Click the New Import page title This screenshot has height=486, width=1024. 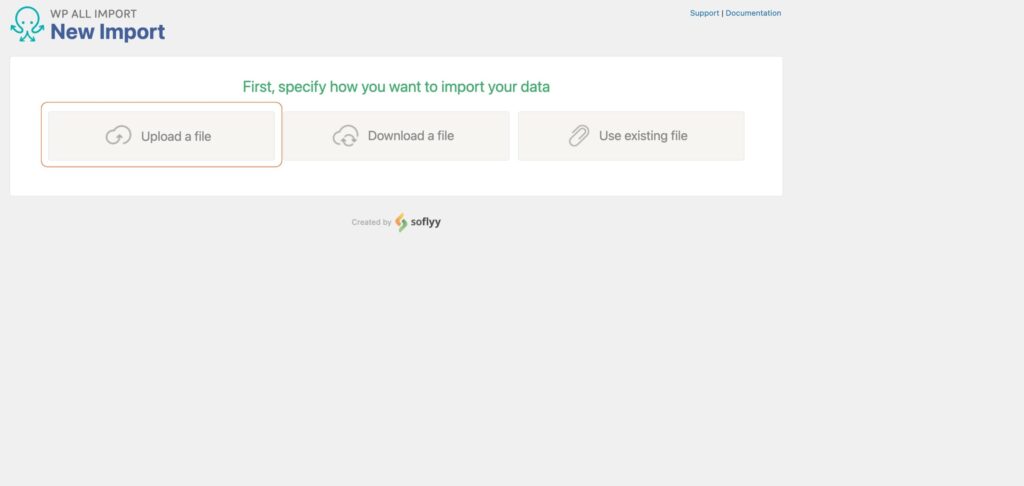pos(108,31)
